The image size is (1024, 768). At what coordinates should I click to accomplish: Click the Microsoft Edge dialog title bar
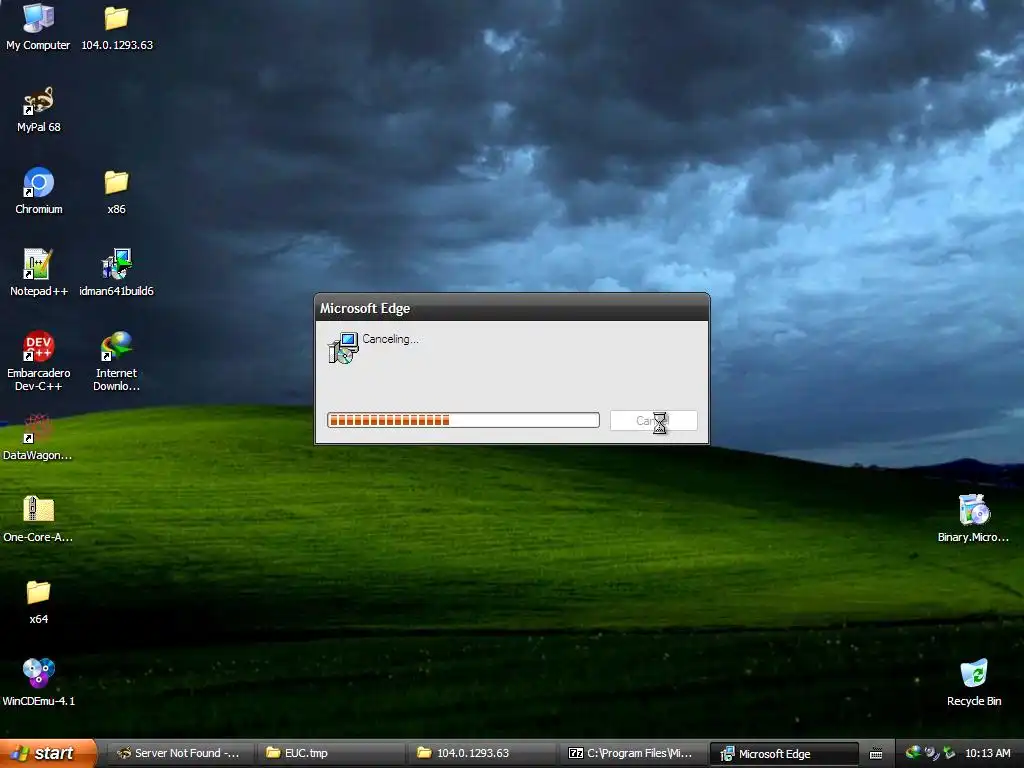[512, 308]
